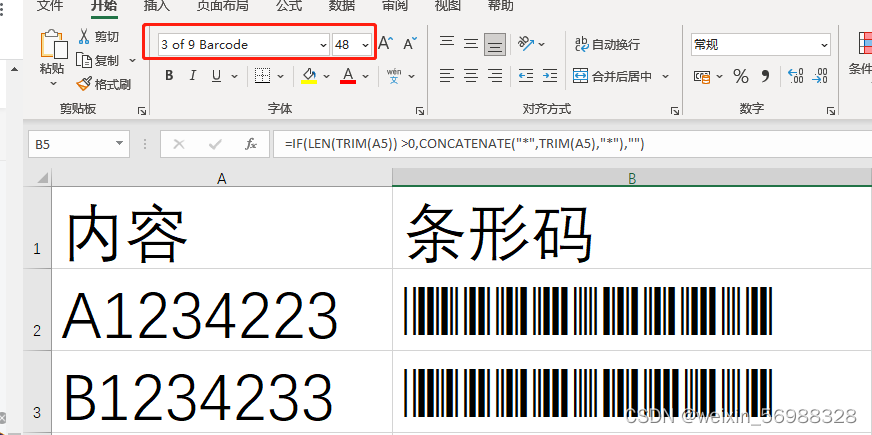Click the Paste clipboard icon
872x435 pixels.
(x=54, y=44)
